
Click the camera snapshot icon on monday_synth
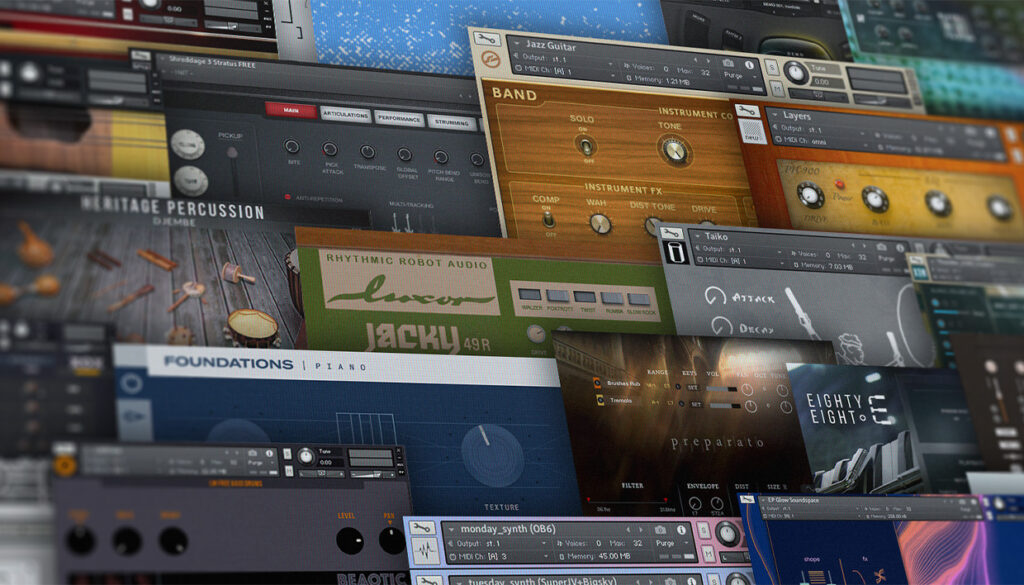tap(661, 529)
